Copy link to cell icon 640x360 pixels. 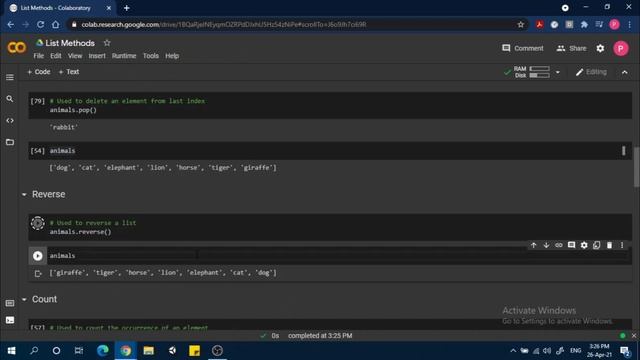click(559, 245)
